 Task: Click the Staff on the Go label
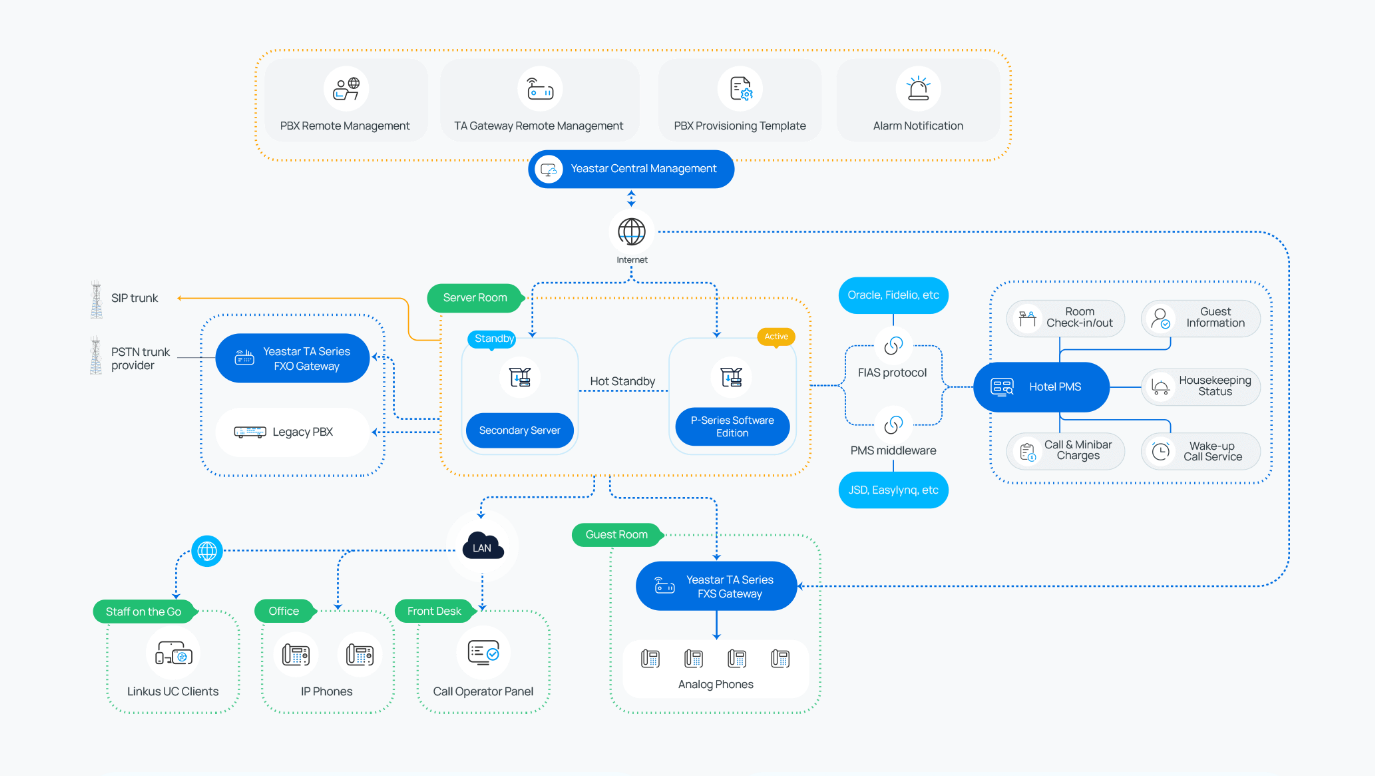(144, 611)
